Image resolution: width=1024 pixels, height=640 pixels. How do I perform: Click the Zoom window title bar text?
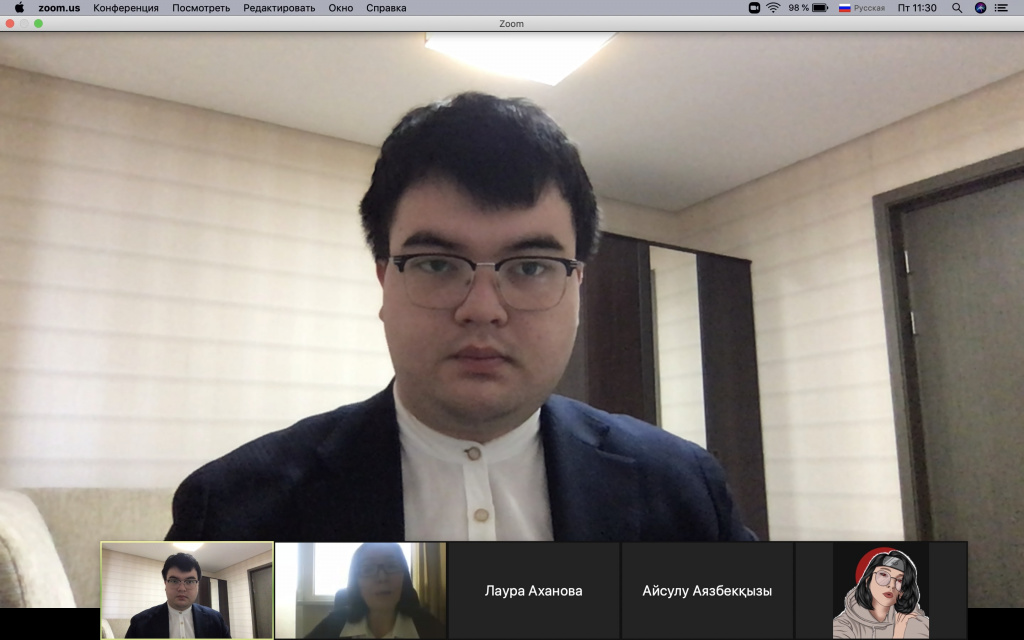coord(511,24)
